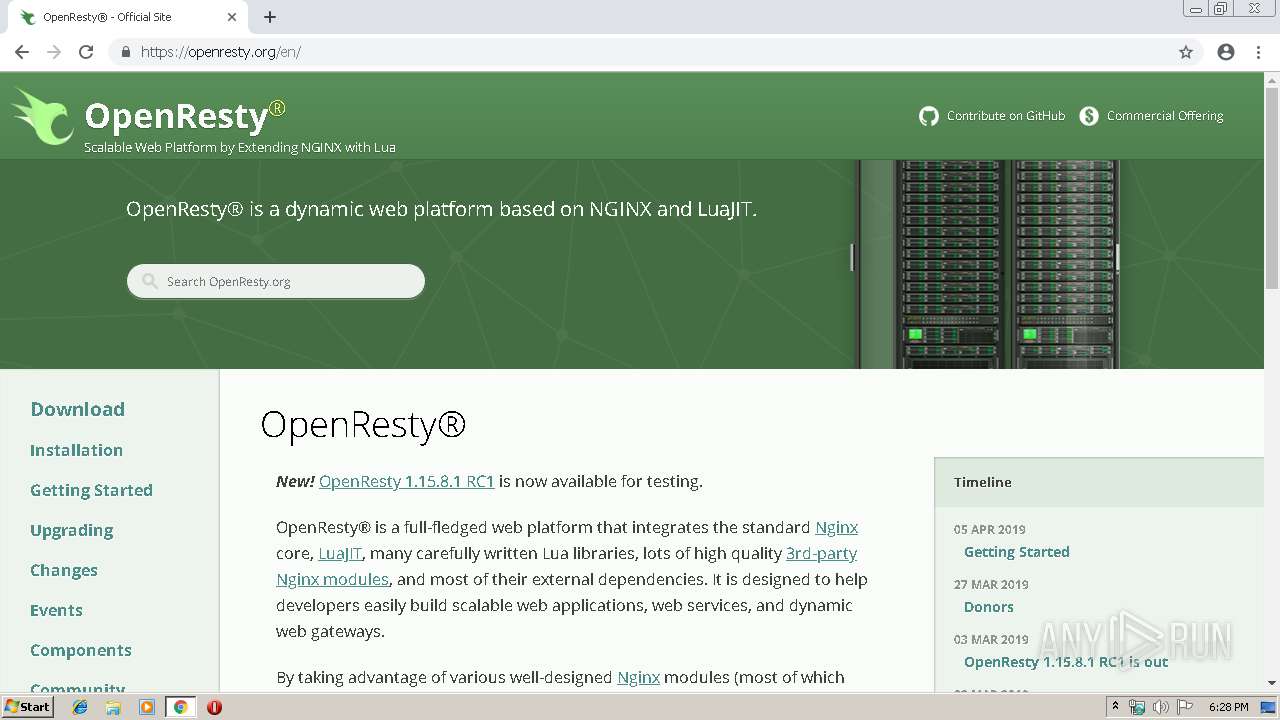
Task: Follow the 3rd-party Nginx modules link
Action: (821, 553)
